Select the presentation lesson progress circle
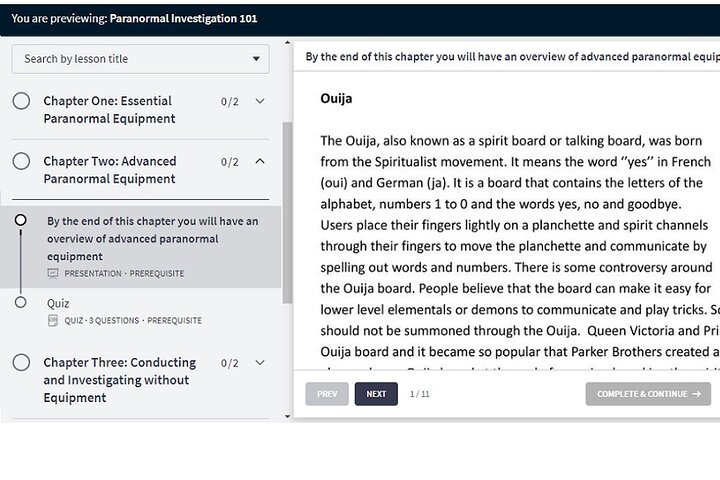720x480 pixels. 20,220
